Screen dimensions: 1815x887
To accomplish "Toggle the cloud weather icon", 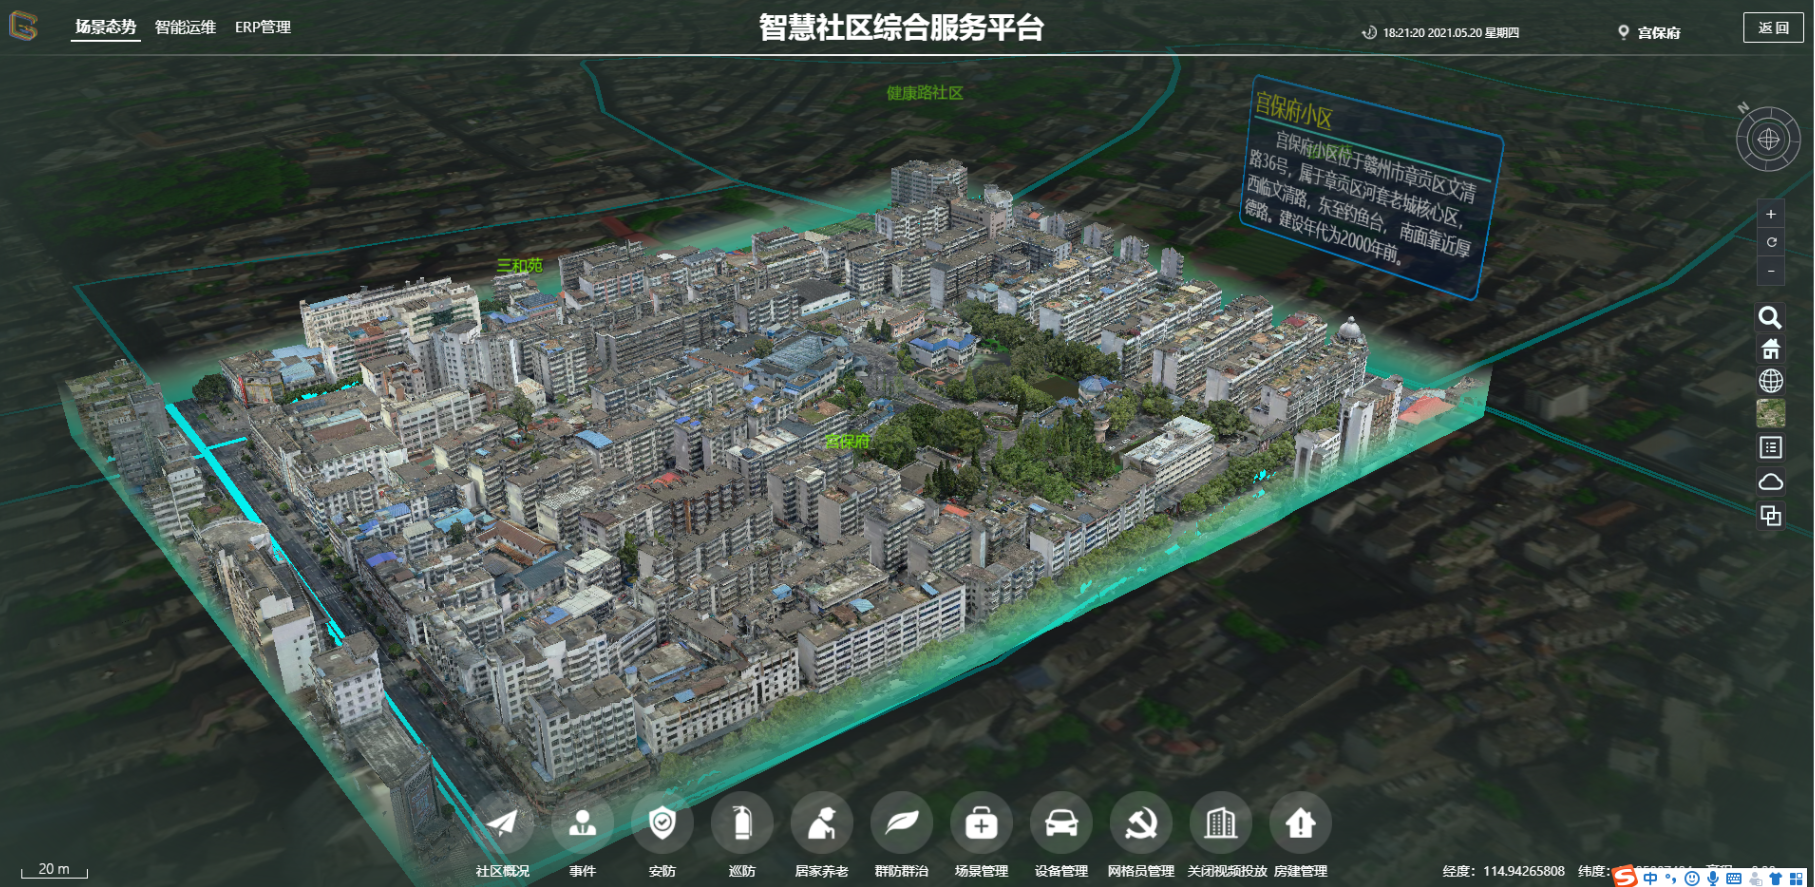I will pyautogui.click(x=1770, y=482).
